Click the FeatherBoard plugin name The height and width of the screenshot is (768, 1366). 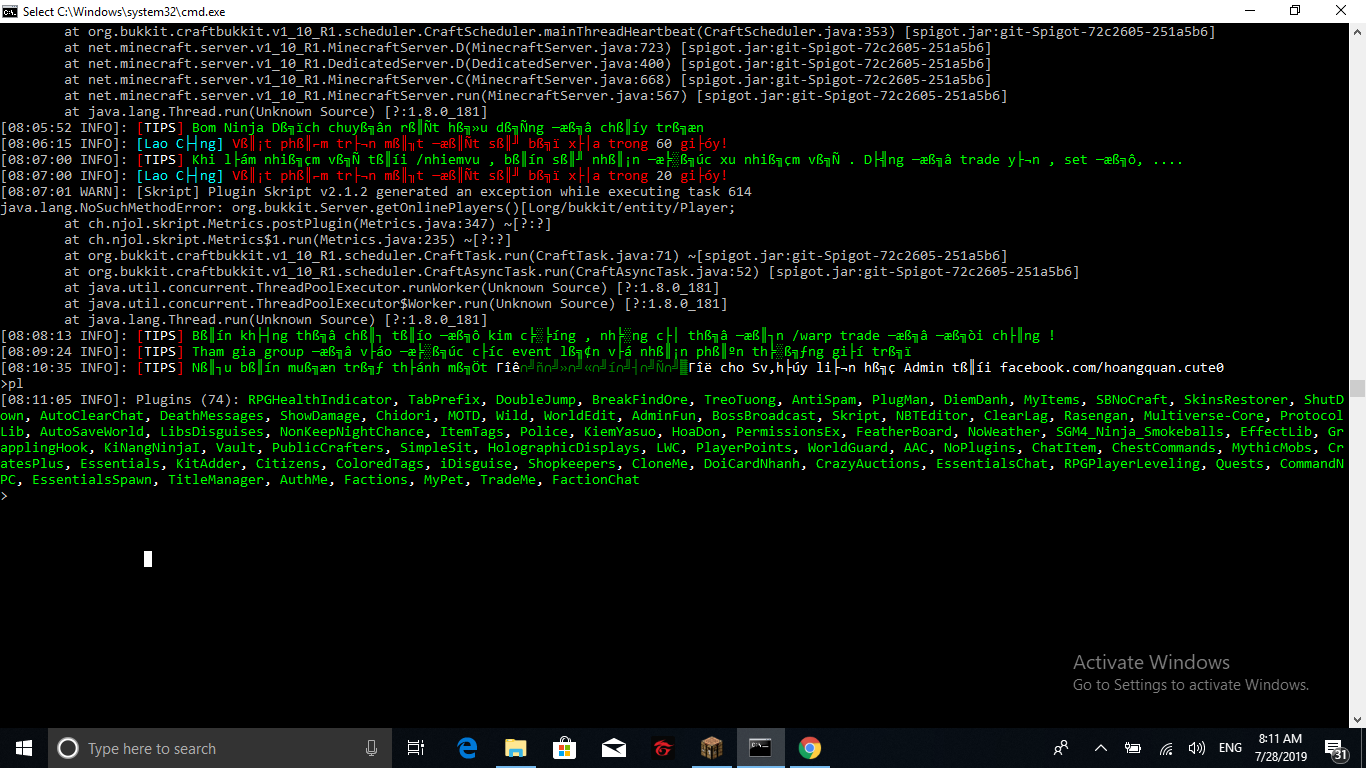(x=904, y=432)
